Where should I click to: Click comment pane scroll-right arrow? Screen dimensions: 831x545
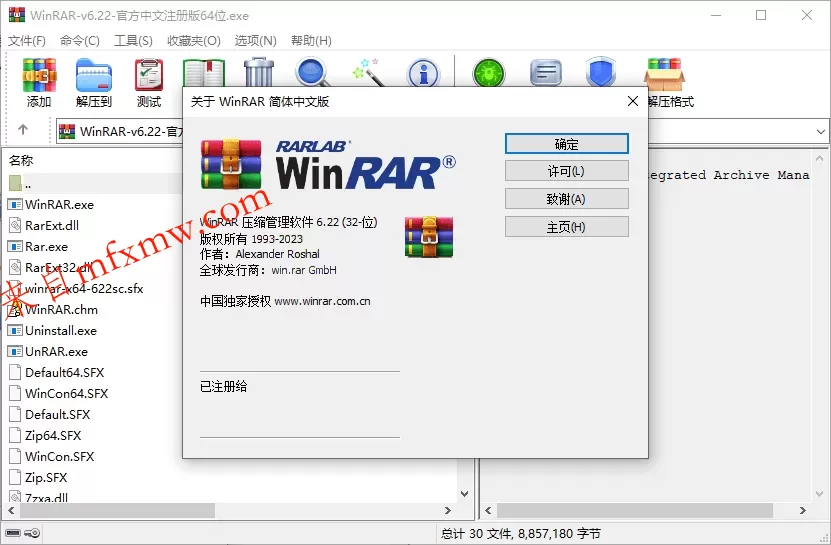pos(803,511)
